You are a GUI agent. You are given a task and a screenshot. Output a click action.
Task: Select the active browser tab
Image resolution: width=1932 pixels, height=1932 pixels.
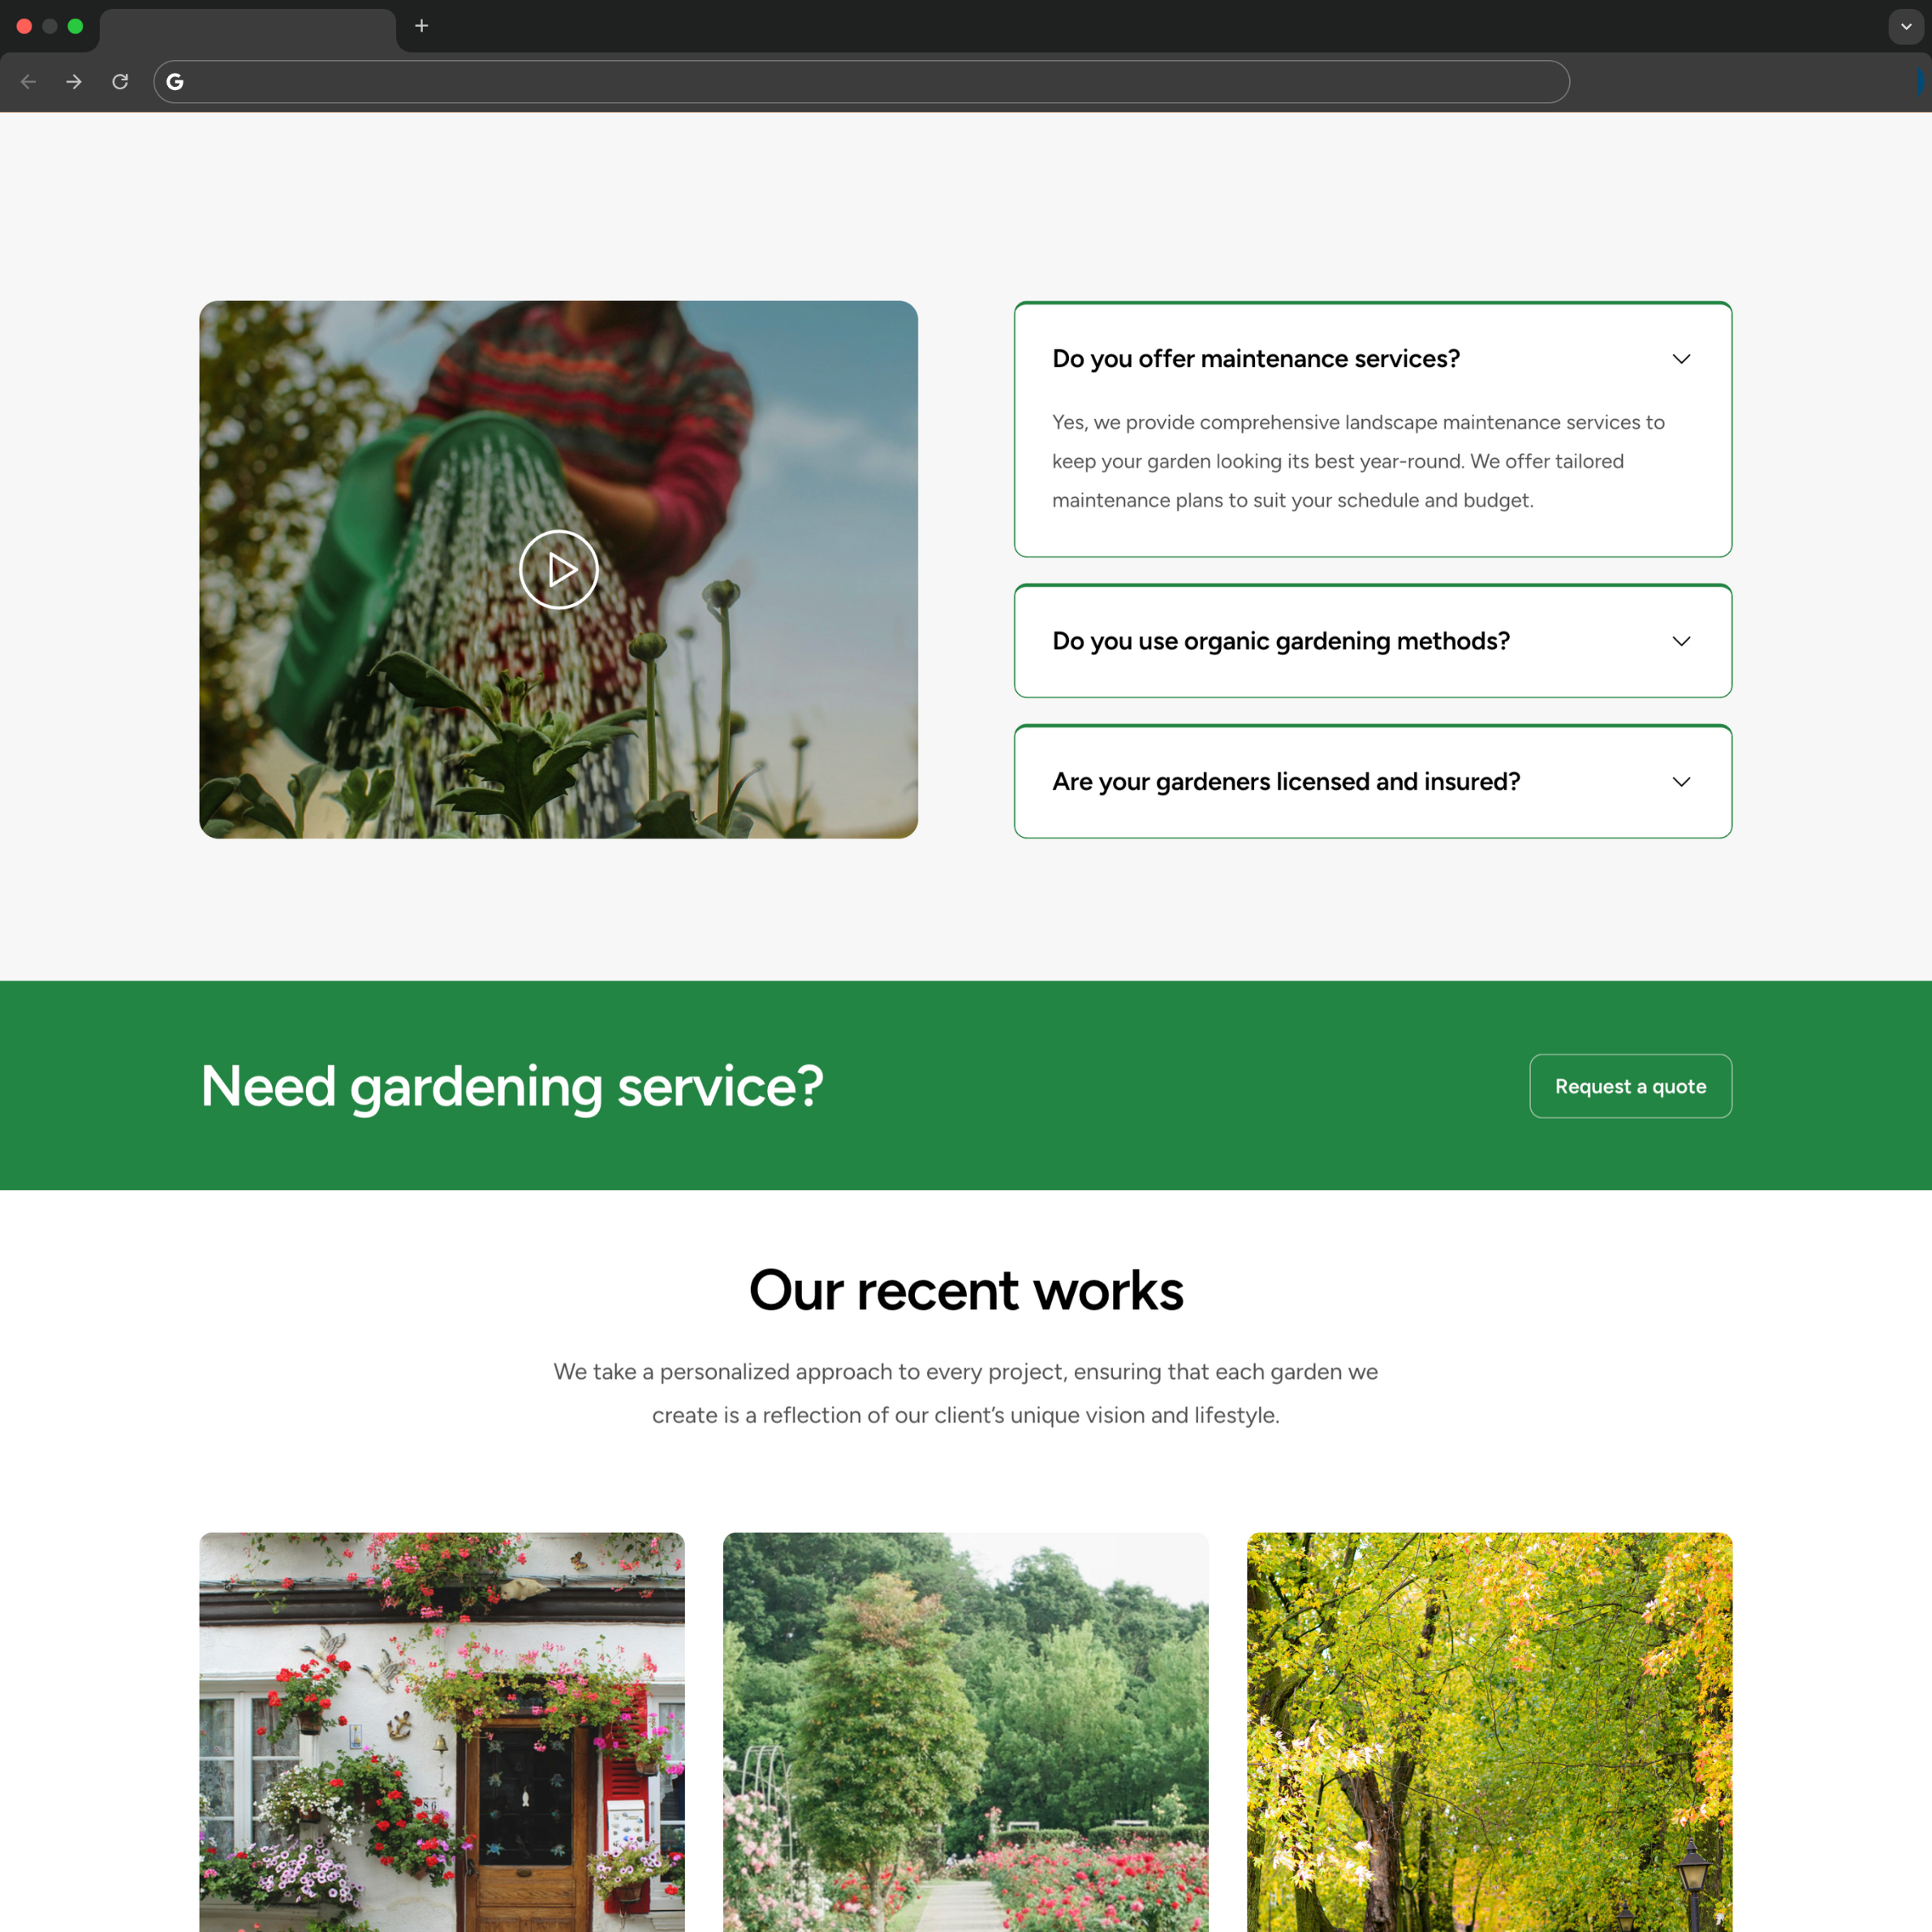248,26
